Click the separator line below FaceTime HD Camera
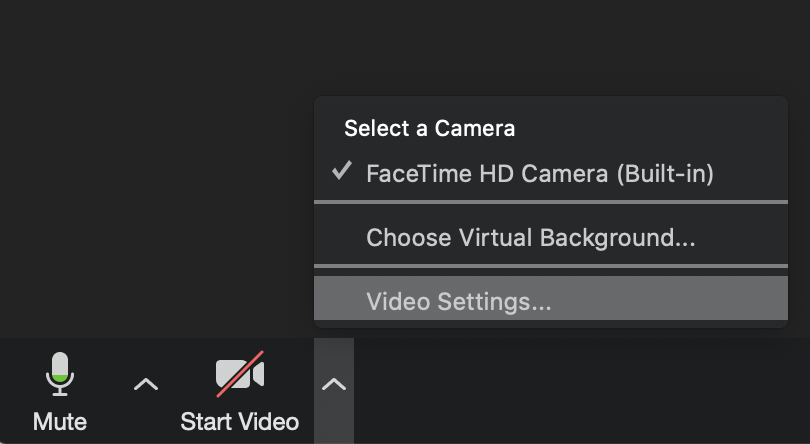Viewport: 810px width, 444px height. pos(551,202)
